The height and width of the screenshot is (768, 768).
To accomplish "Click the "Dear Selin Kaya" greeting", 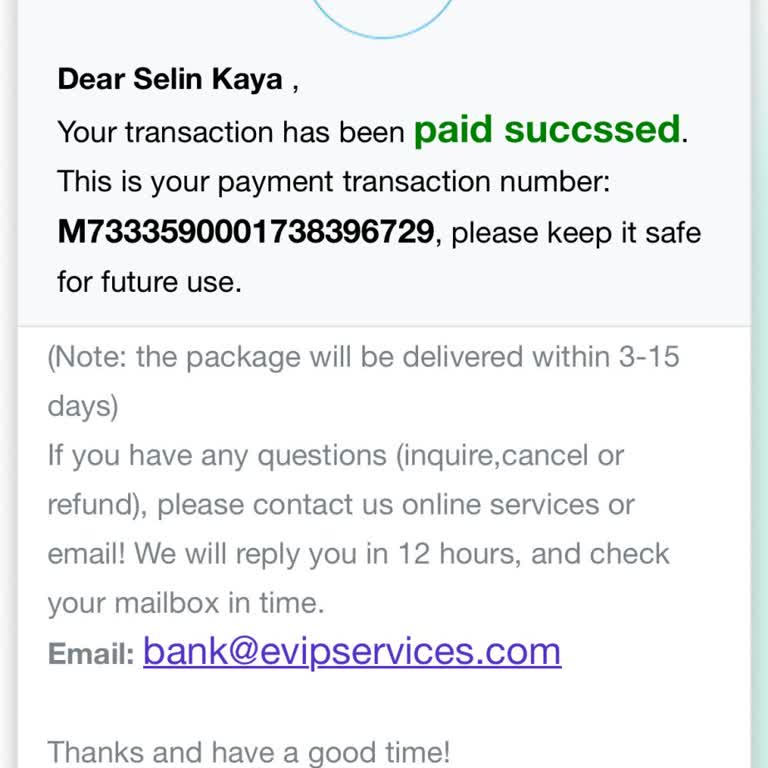I will click(170, 80).
